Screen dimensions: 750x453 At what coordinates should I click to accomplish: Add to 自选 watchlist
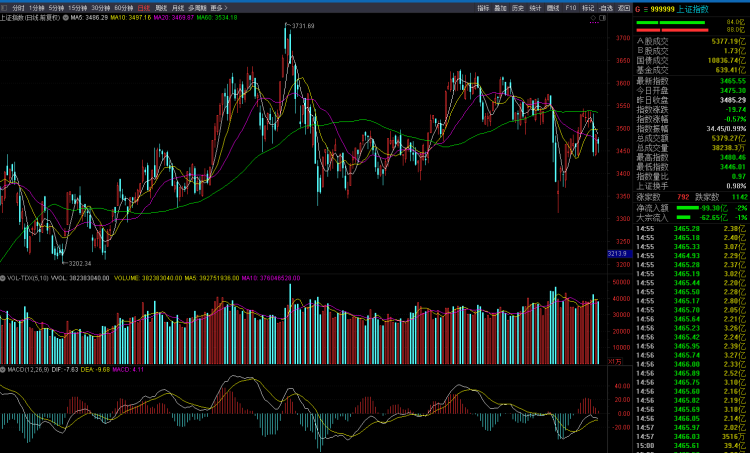tap(606, 8)
